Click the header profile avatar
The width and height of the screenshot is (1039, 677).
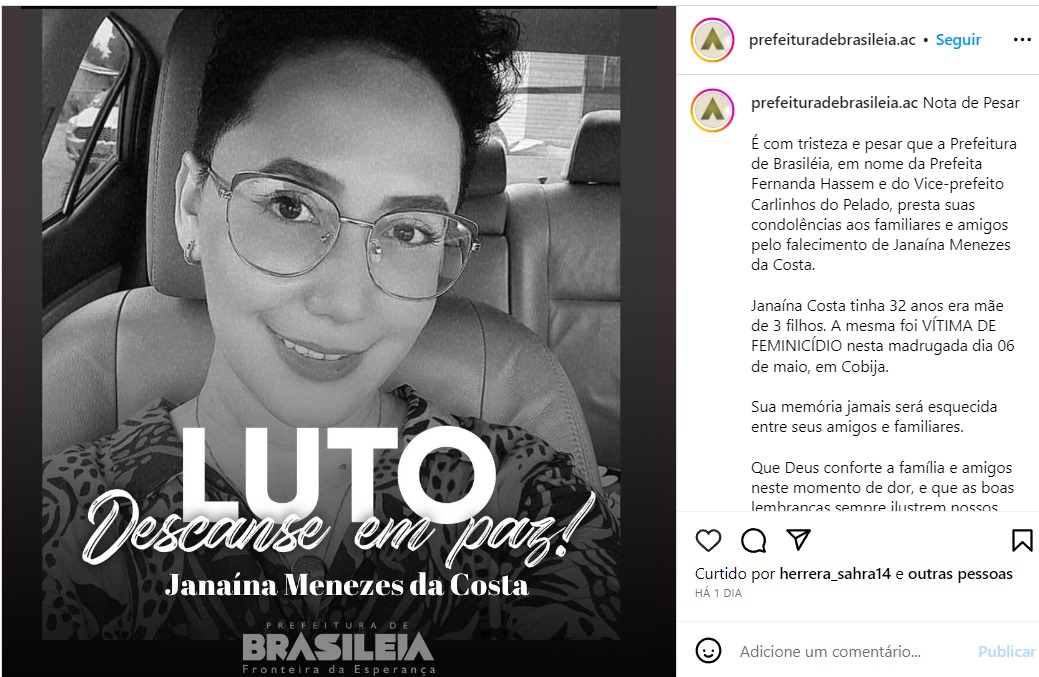click(x=712, y=40)
